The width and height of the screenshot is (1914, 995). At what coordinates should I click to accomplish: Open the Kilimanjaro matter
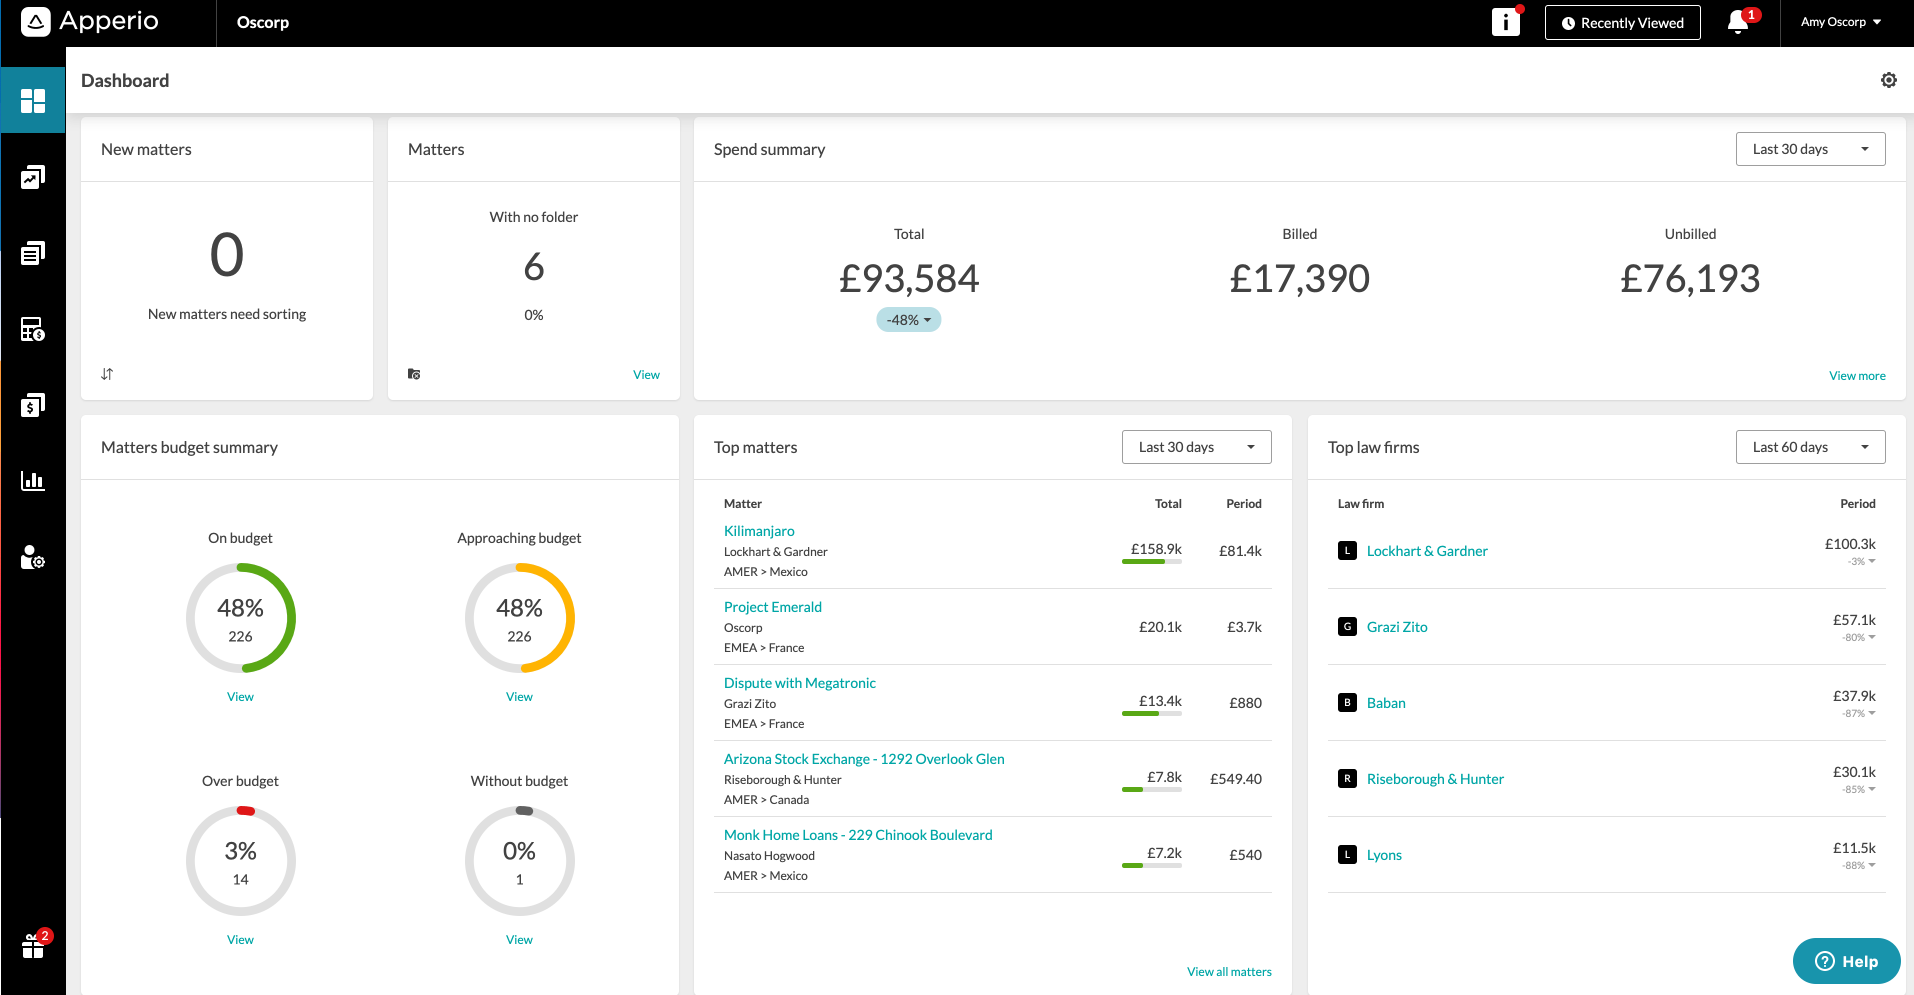point(759,531)
